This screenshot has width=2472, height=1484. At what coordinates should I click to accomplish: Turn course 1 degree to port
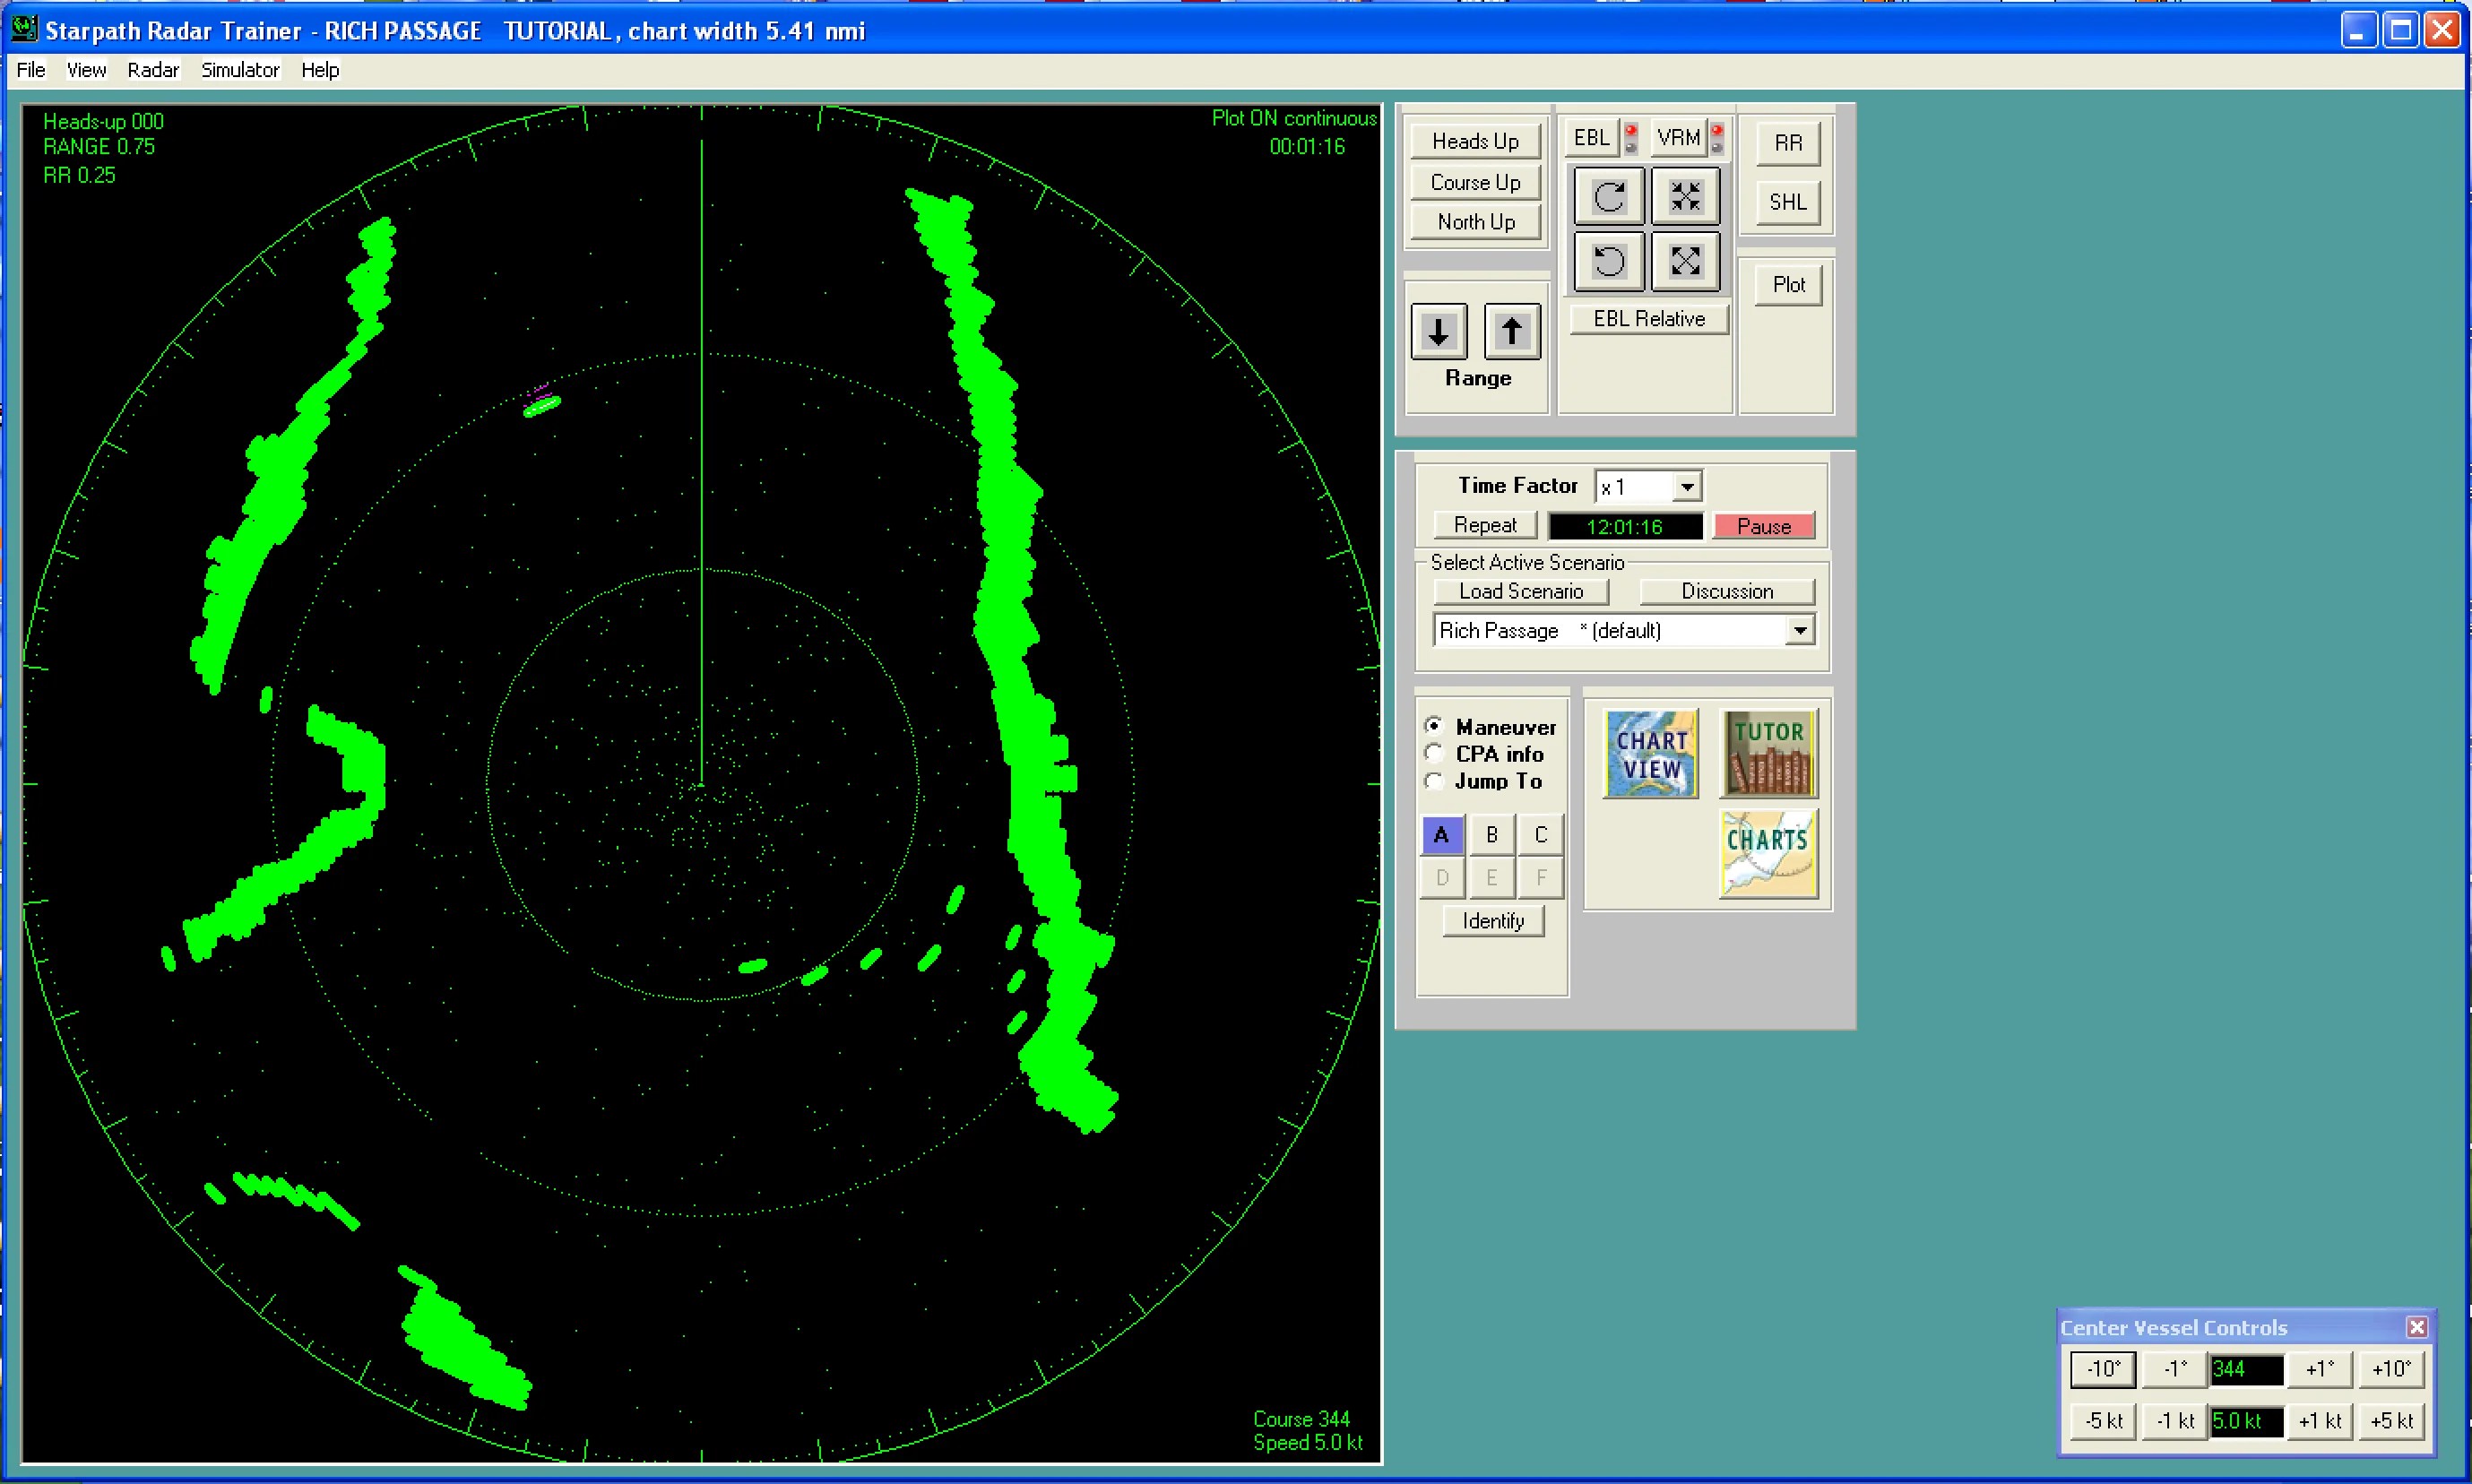click(x=2175, y=1369)
